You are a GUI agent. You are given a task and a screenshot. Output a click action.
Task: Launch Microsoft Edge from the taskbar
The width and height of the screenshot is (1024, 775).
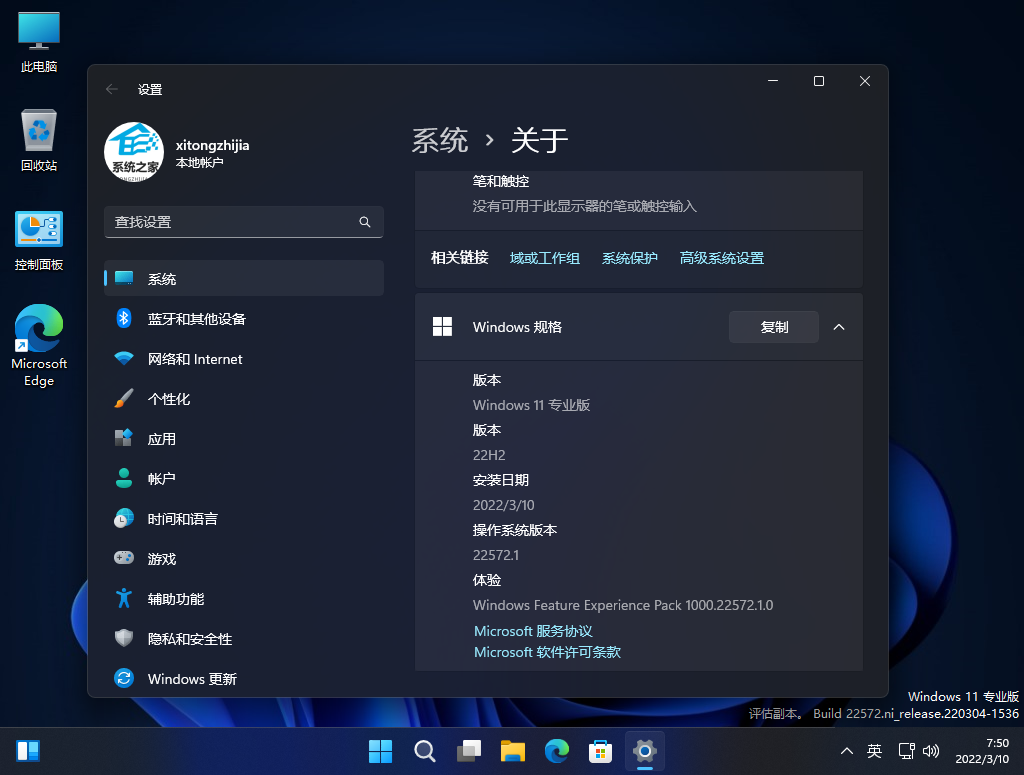pyautogui.click(x=557, y=750)
